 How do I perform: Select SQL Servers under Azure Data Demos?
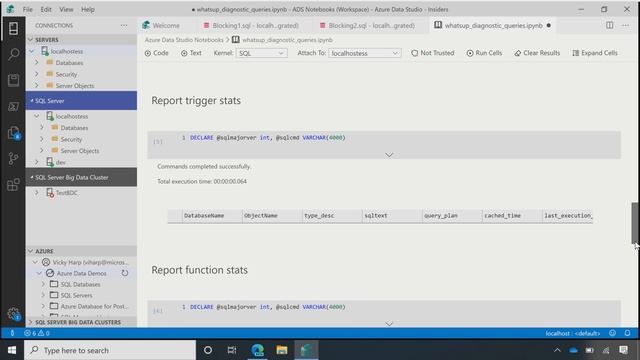click(76, 295)
